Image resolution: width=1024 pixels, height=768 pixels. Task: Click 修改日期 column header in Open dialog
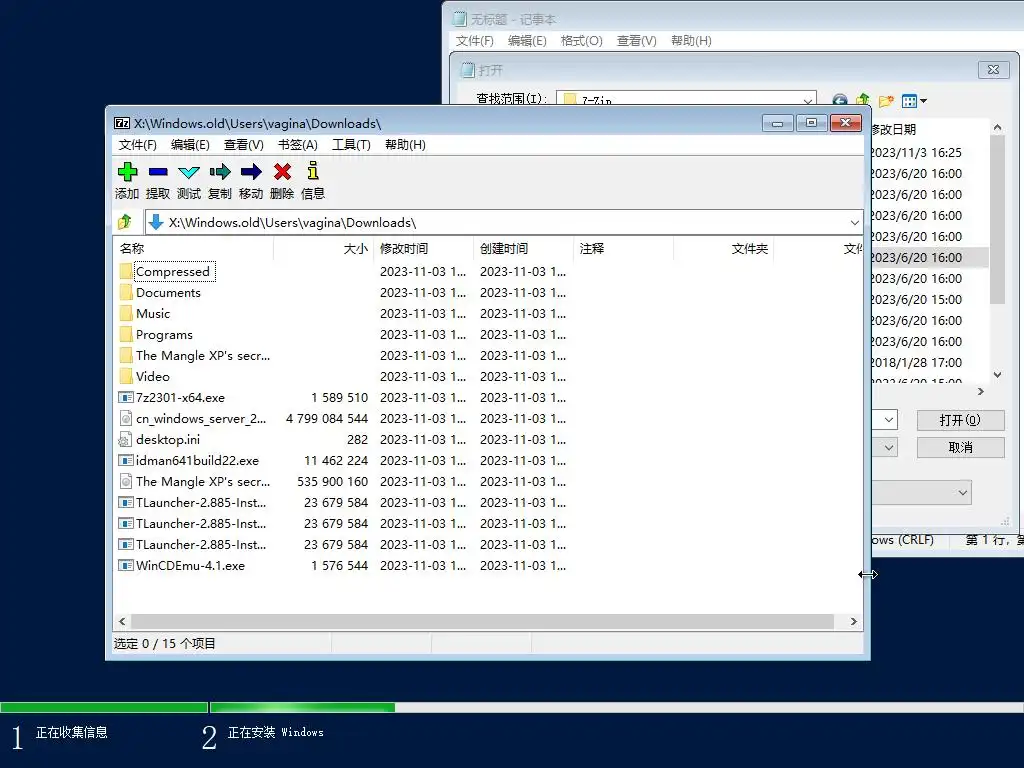(893, 129)
